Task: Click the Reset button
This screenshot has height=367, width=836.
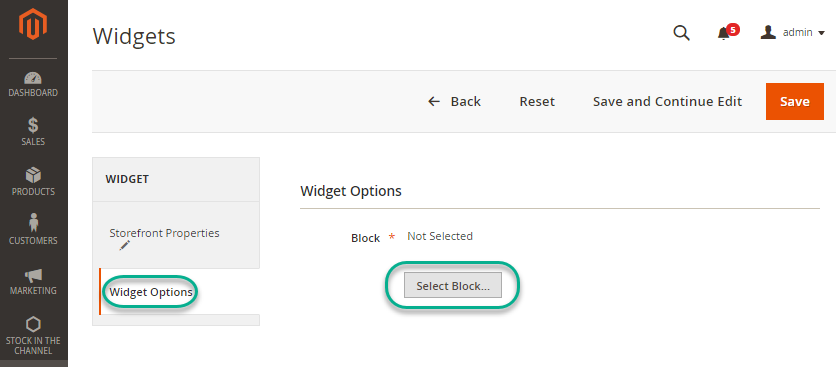Action: coord(537,101)
